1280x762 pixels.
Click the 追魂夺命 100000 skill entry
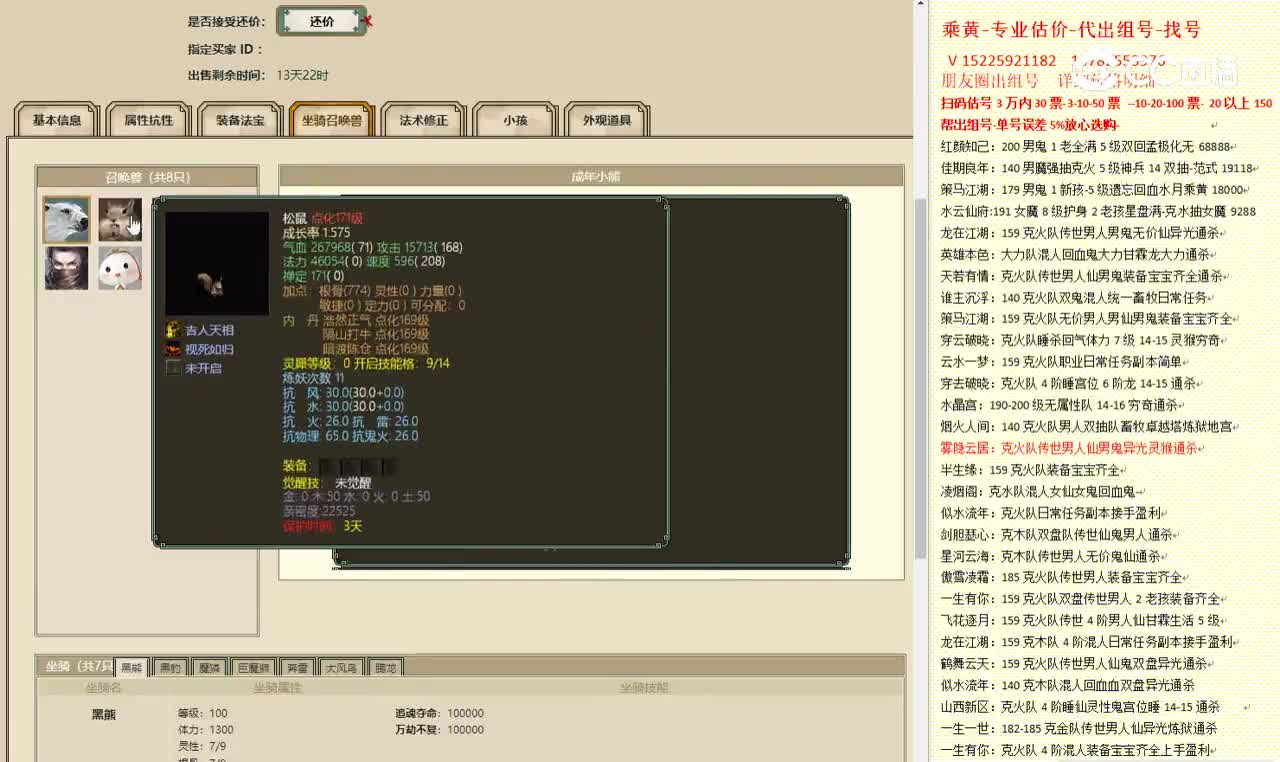click(x=439, y=714)
